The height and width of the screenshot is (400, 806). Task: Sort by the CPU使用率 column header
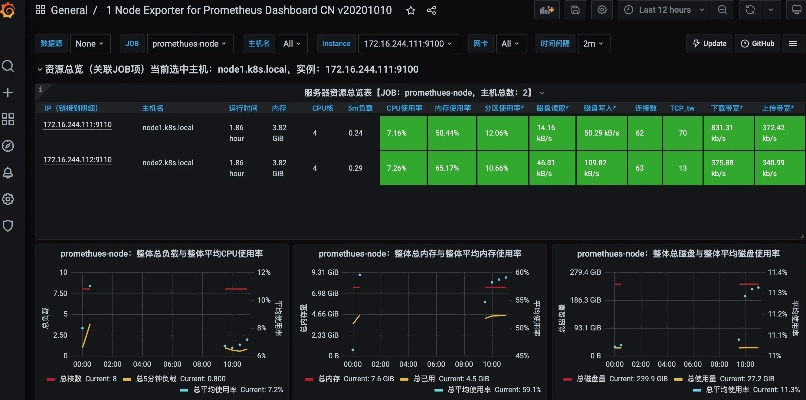(x=405, y=108)
